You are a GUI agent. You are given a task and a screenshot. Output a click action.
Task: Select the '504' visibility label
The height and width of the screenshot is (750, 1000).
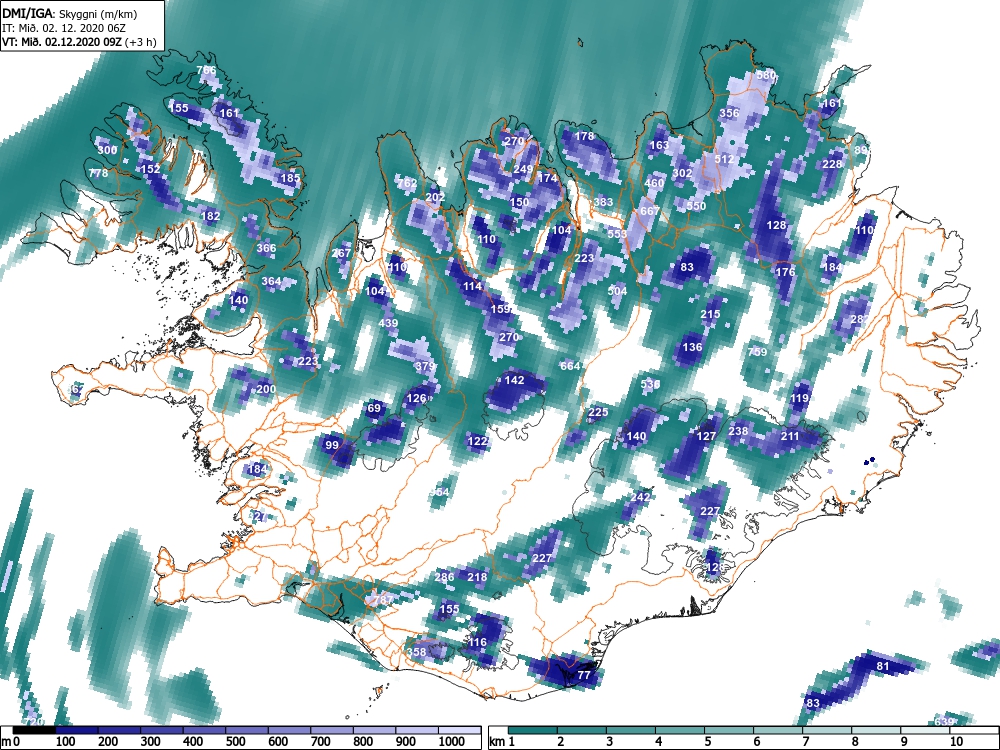tap(617, 291)
